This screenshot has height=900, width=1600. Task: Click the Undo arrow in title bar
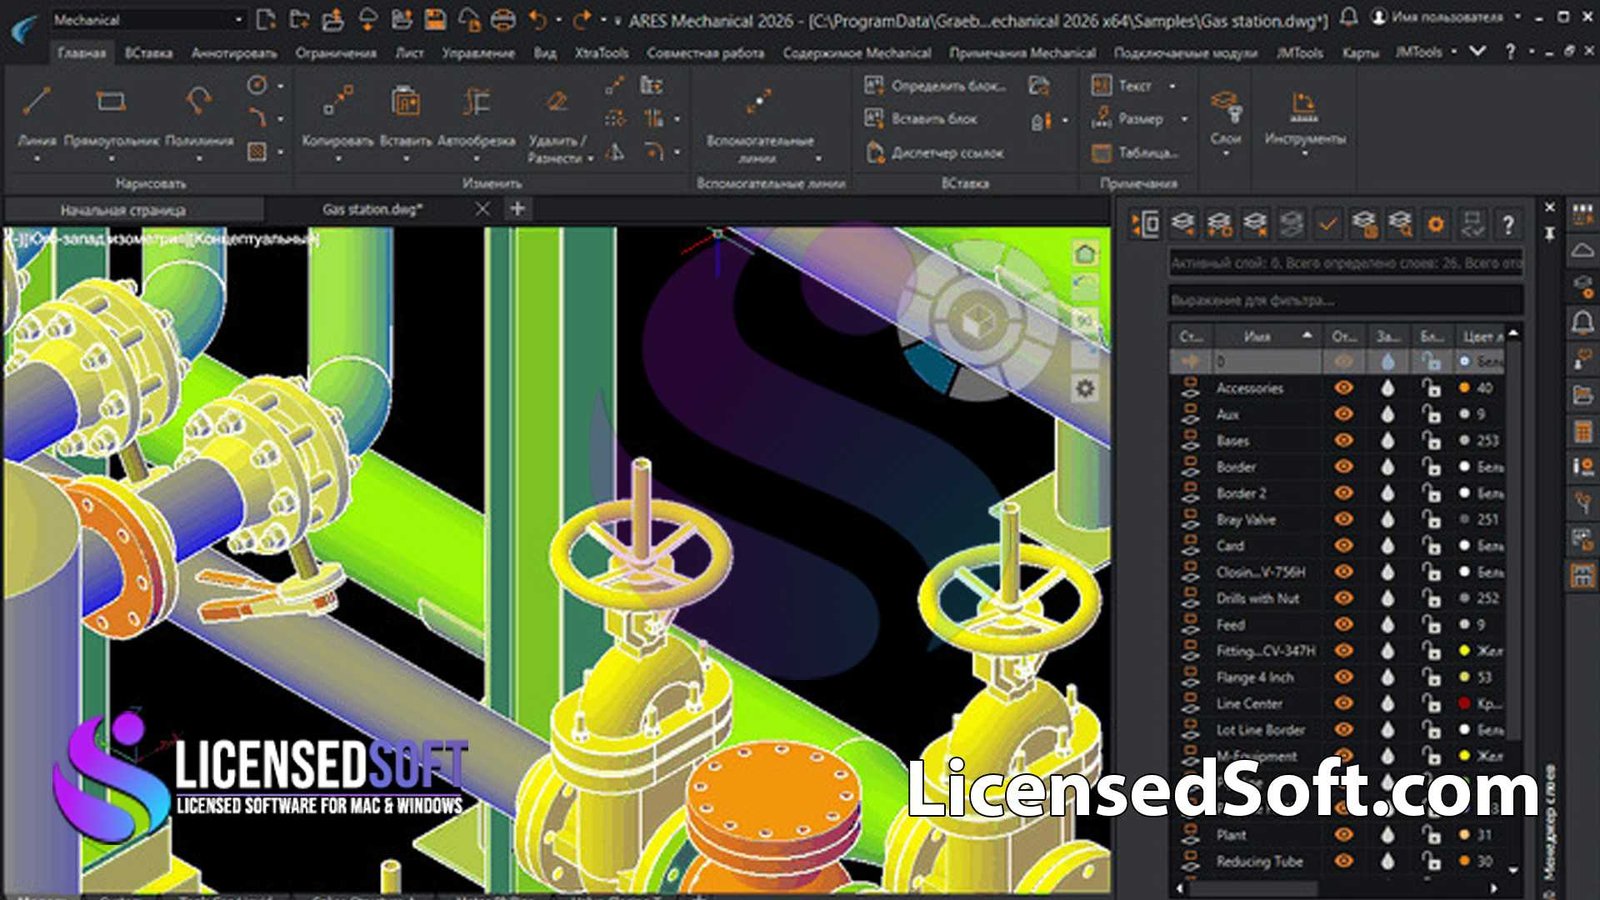[538, 19]
